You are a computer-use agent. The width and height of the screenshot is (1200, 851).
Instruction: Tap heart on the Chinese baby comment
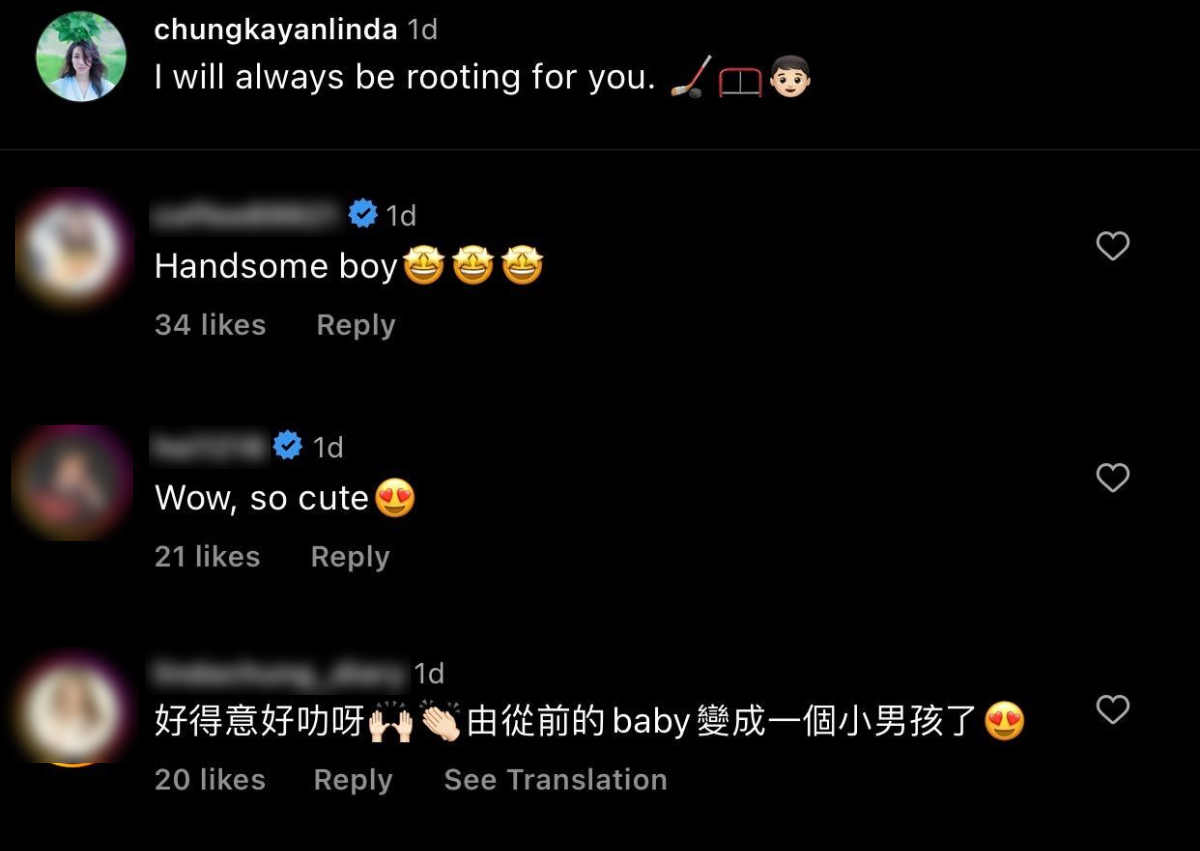click(1113, 710)
